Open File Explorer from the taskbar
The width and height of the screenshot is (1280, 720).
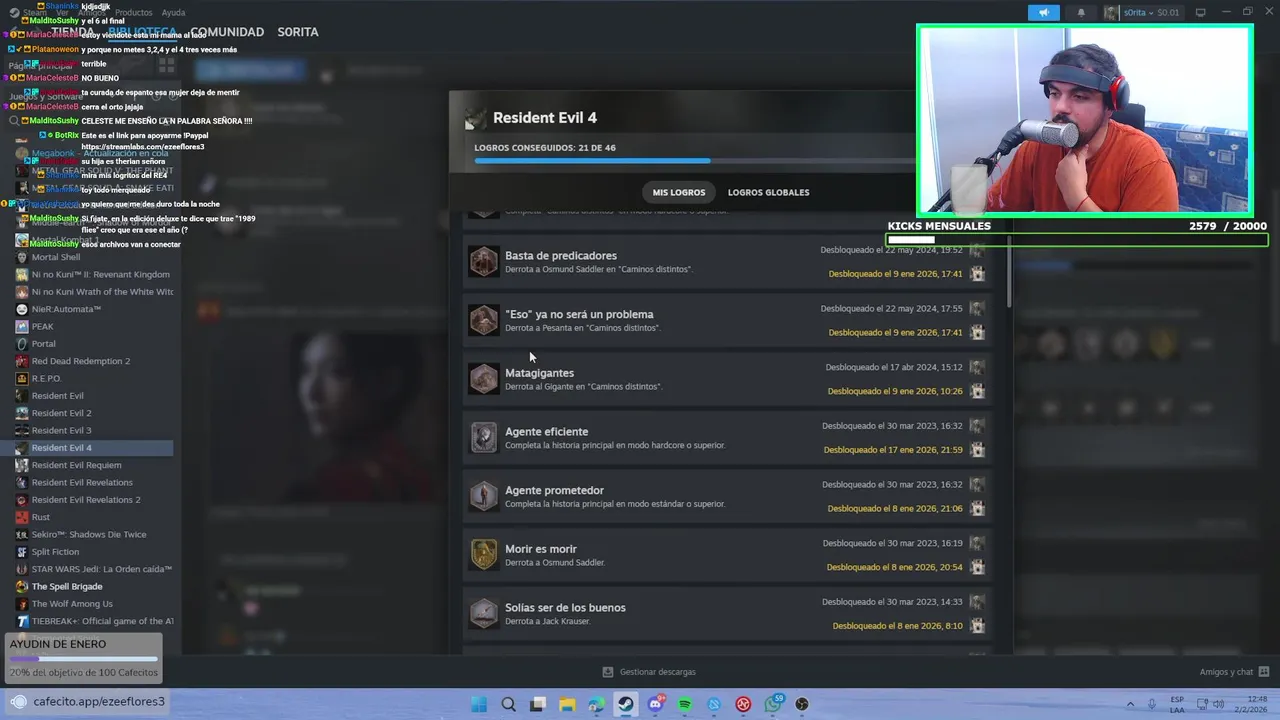567,704
